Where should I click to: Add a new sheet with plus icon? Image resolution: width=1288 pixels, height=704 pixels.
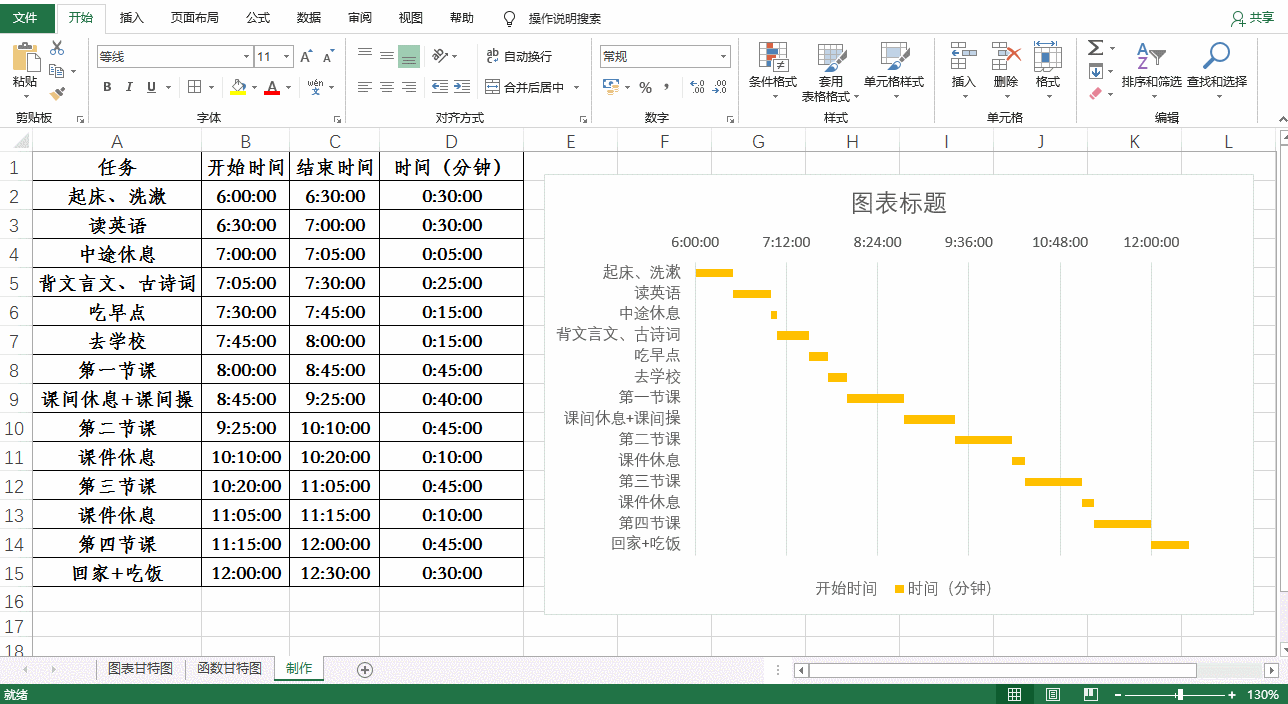364,669
